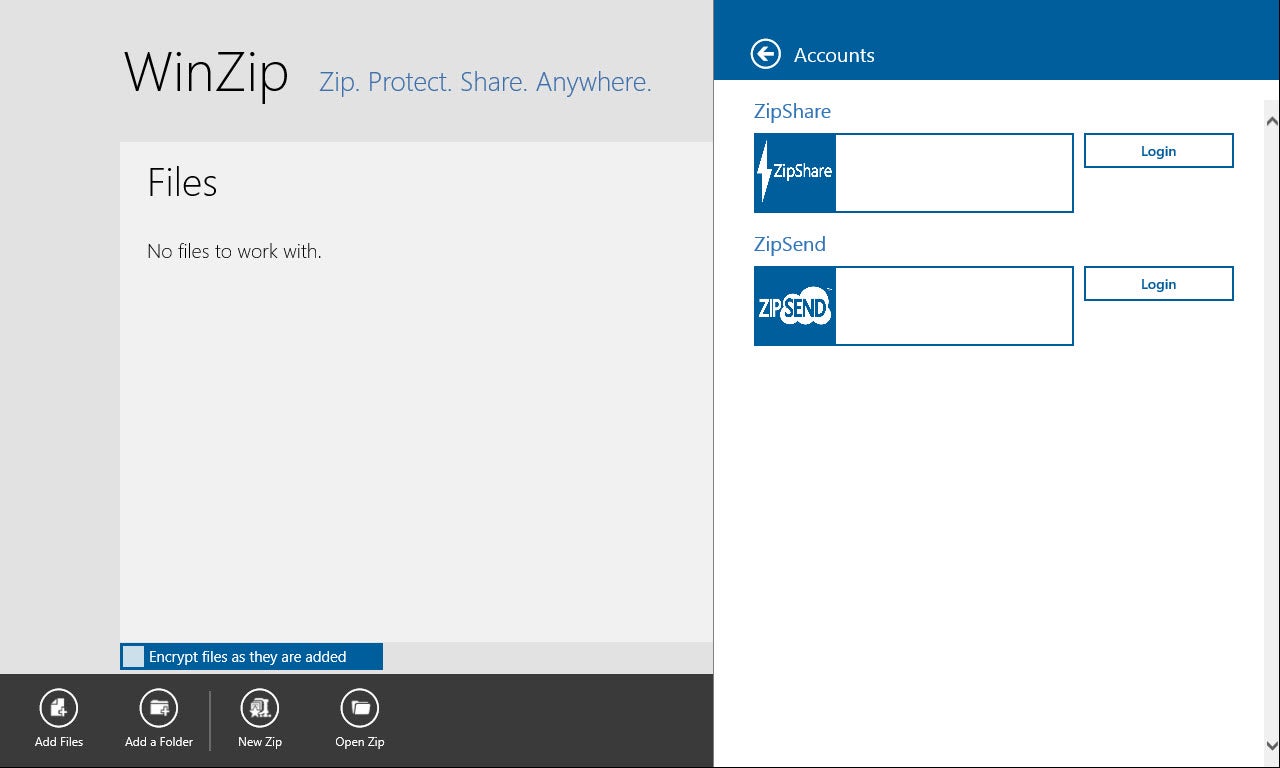Click the WinZip app title
1280x768 pixels.
206,73
